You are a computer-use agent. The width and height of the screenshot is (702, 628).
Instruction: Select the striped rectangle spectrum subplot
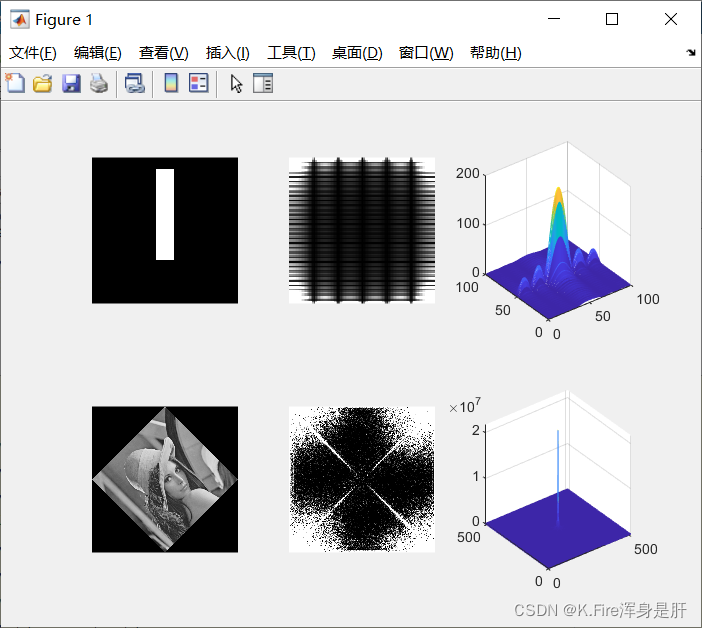click(362, 230)
